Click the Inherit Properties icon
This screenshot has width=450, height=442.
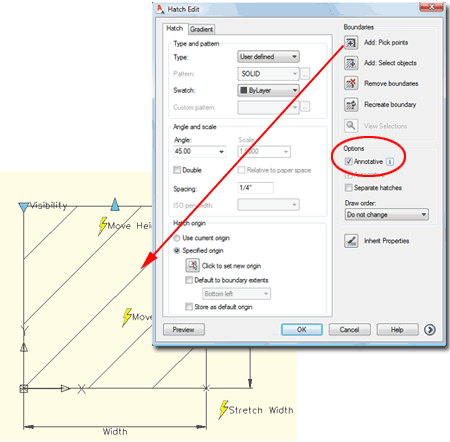pos(351,241)
